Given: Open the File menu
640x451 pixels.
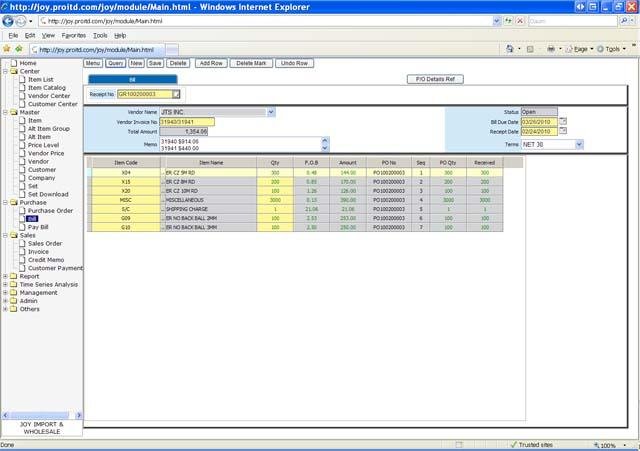Looking at the screenshot, I should [13, 36].
